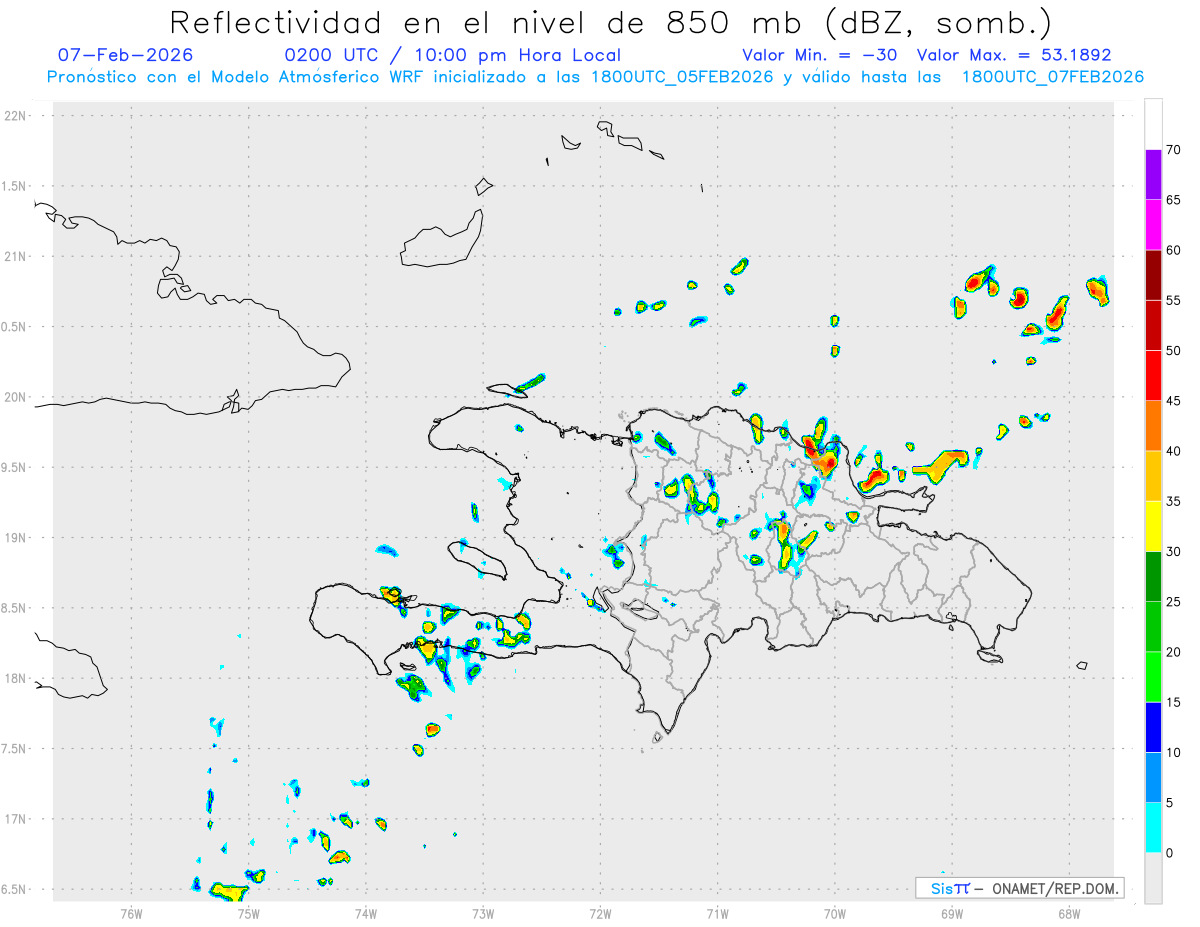Click the colorbar tick label "60"

click(x=1174, y=250)
